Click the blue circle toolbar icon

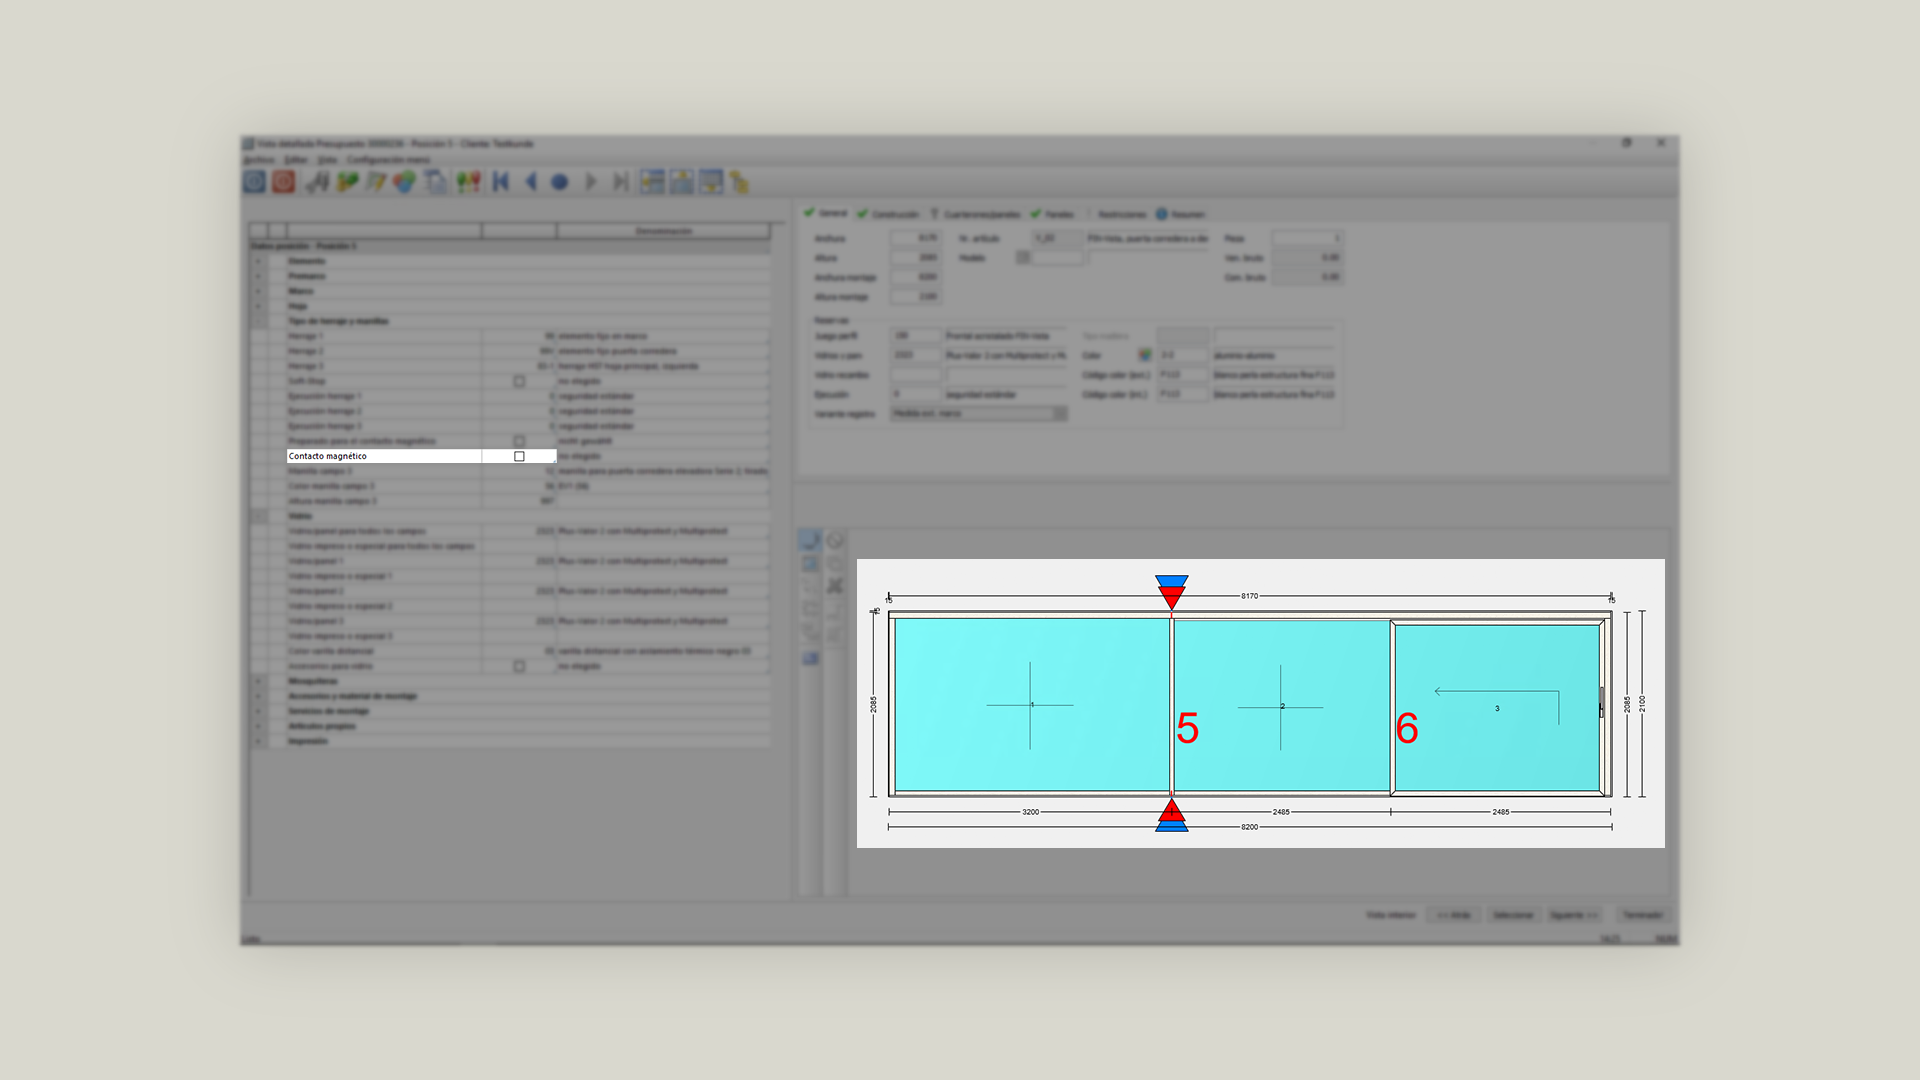click(x=560, y=182)
